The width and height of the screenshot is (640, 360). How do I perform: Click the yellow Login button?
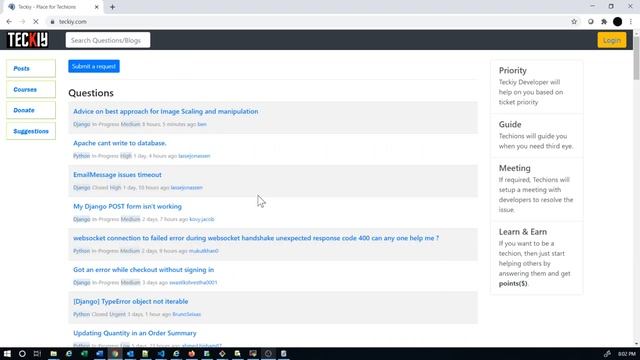[611, 40]
